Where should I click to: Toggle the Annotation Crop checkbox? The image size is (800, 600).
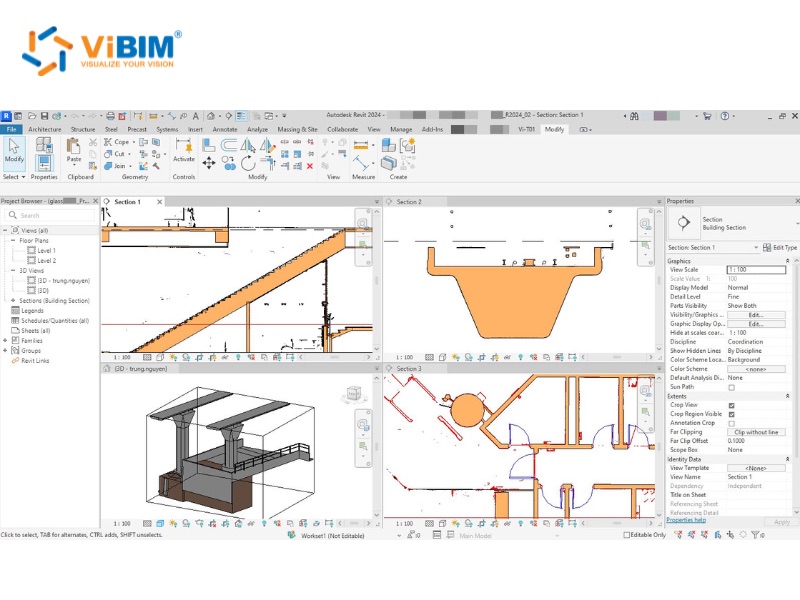[732, 423]
